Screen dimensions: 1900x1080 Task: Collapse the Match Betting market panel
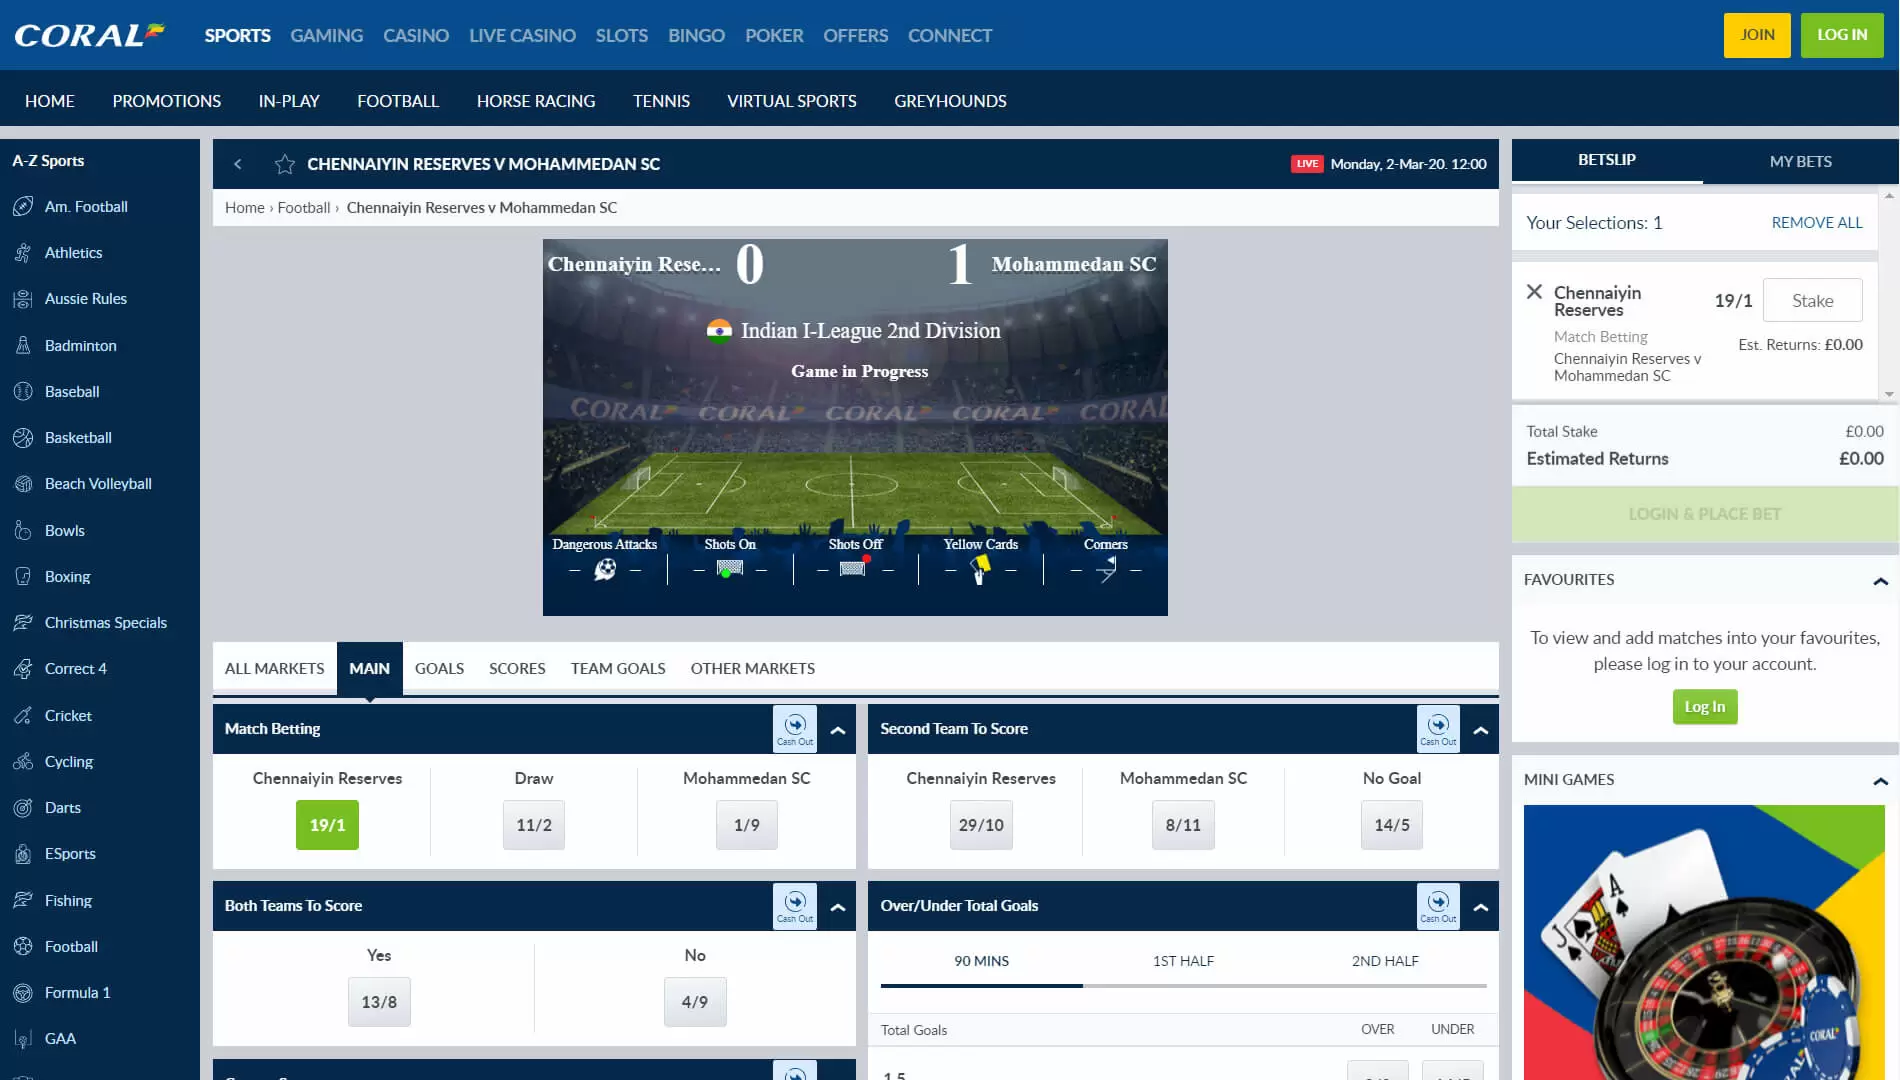(838, 730)
